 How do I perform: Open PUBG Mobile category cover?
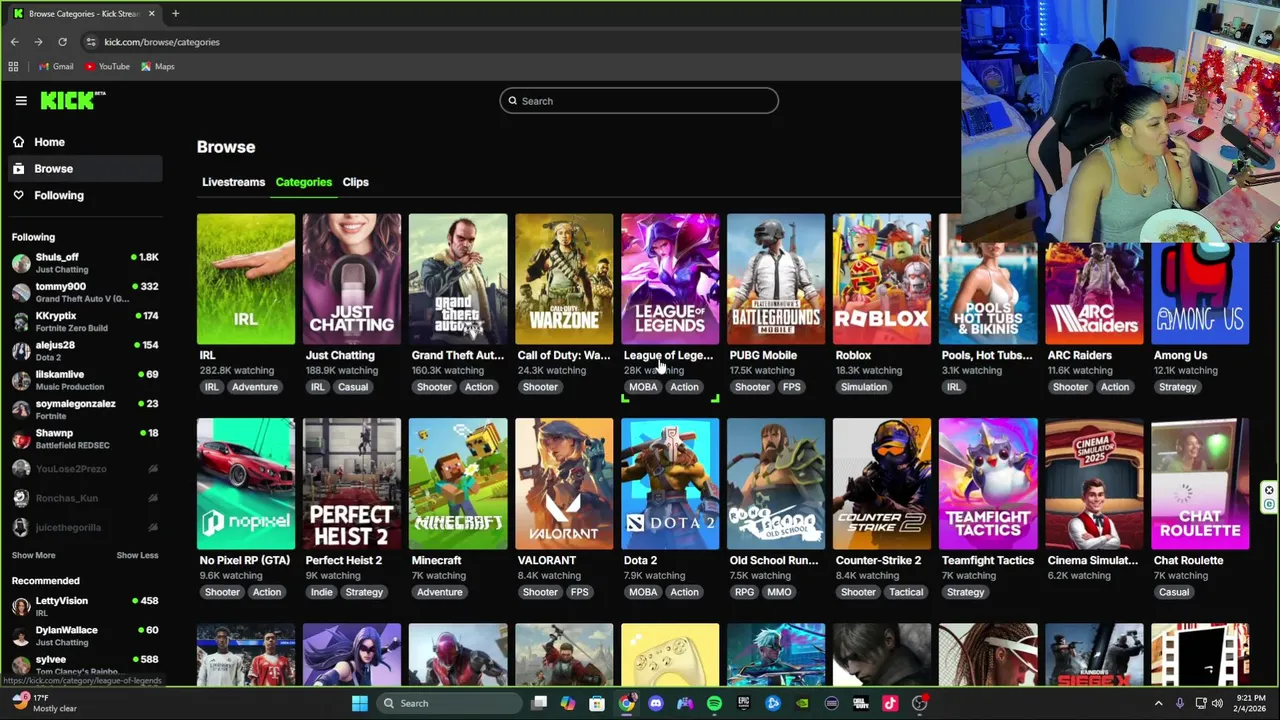tap(776, 279)
